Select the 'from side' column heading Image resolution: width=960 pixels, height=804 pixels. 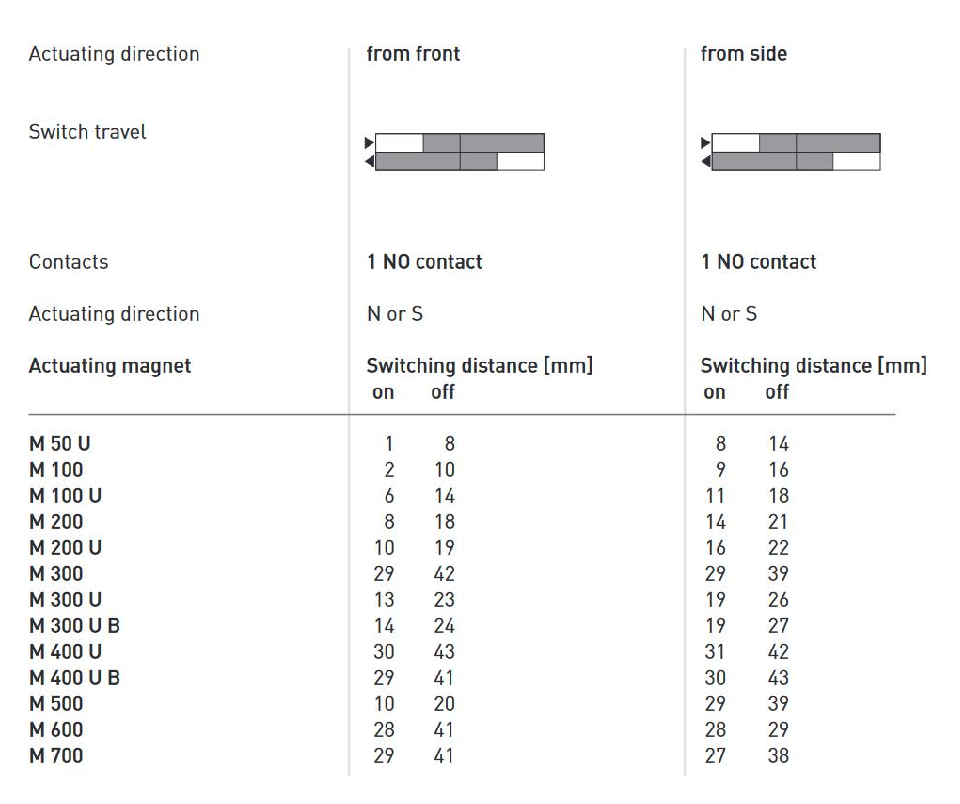coord(743,54)
